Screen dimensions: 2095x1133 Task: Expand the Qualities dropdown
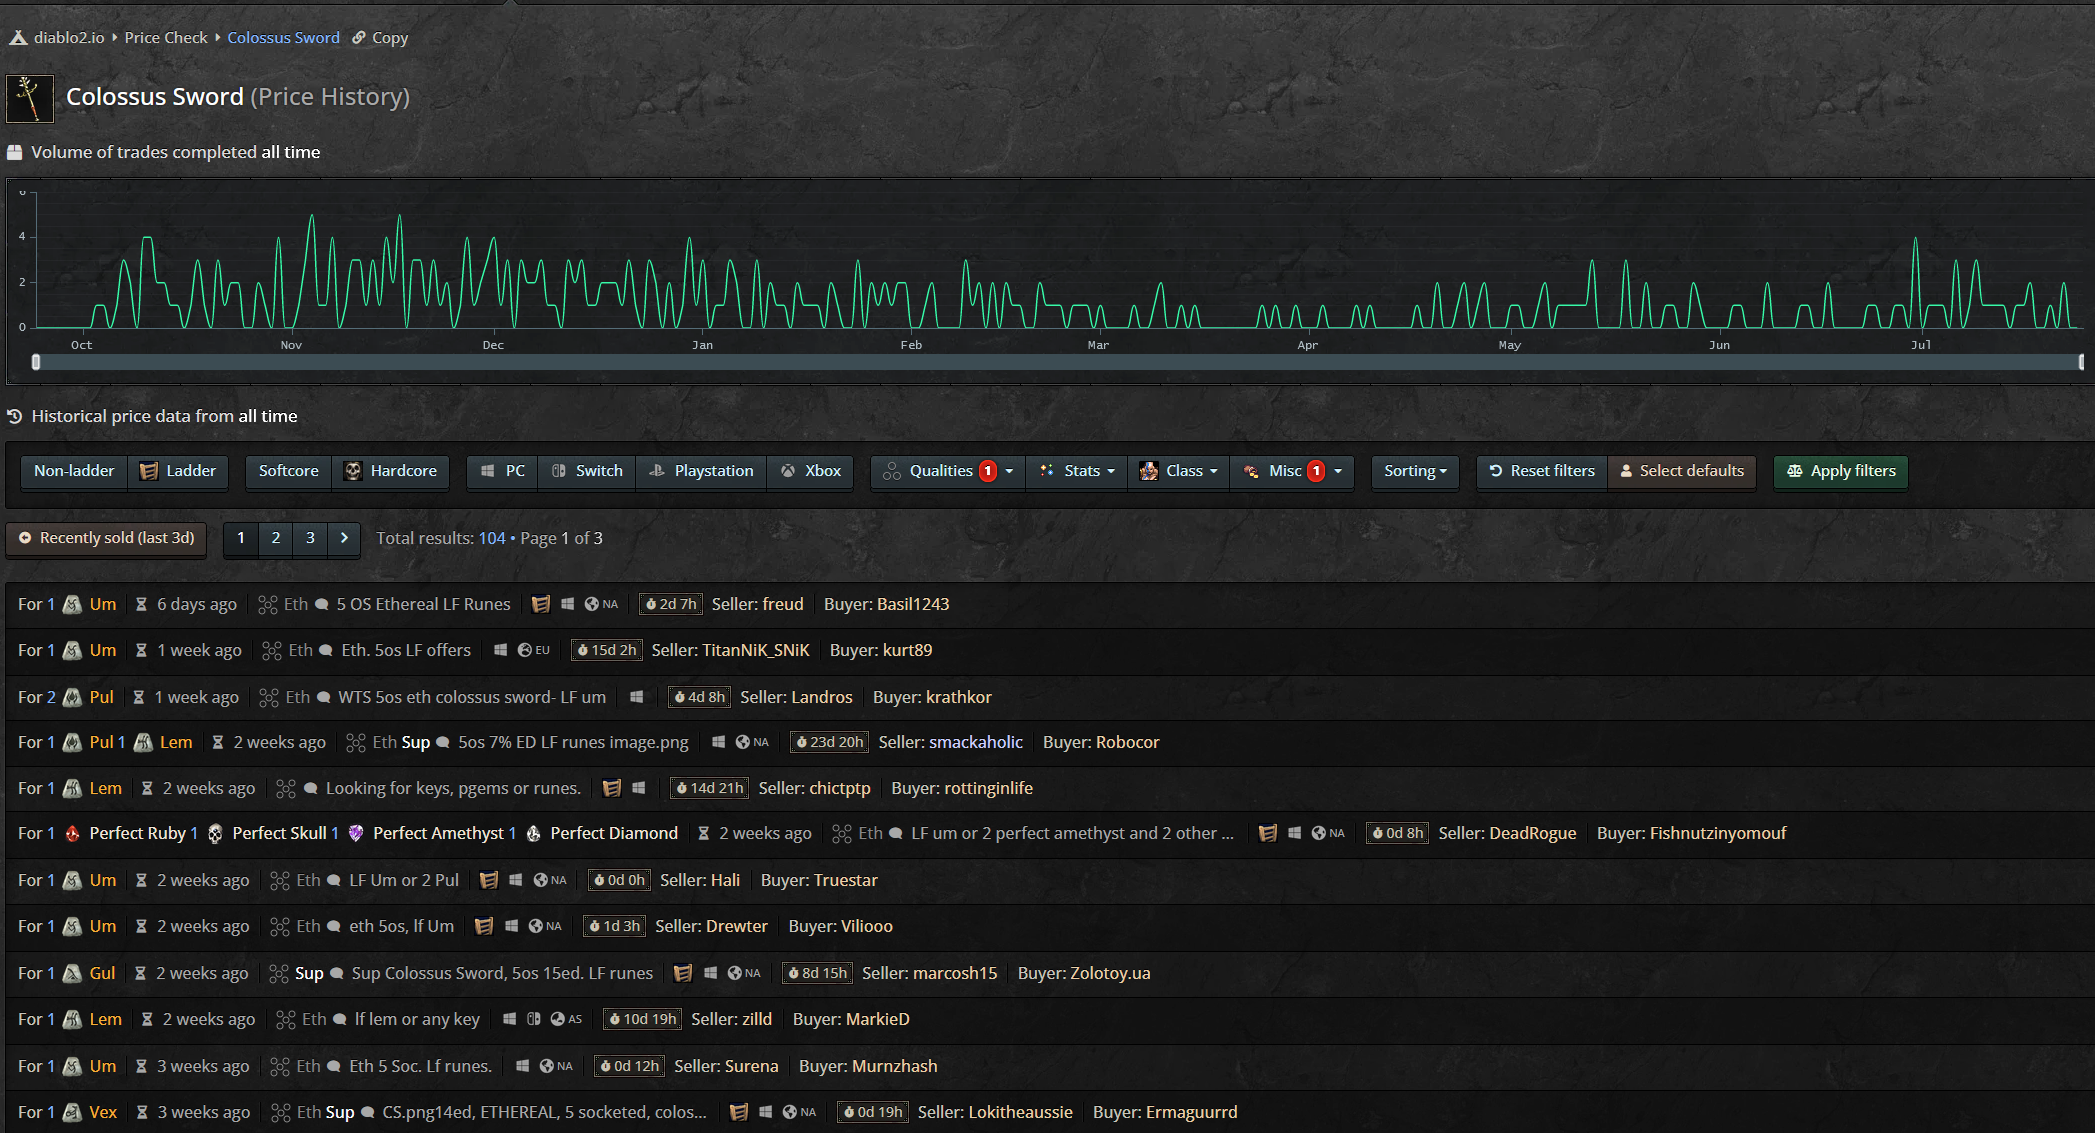[948, 471]
